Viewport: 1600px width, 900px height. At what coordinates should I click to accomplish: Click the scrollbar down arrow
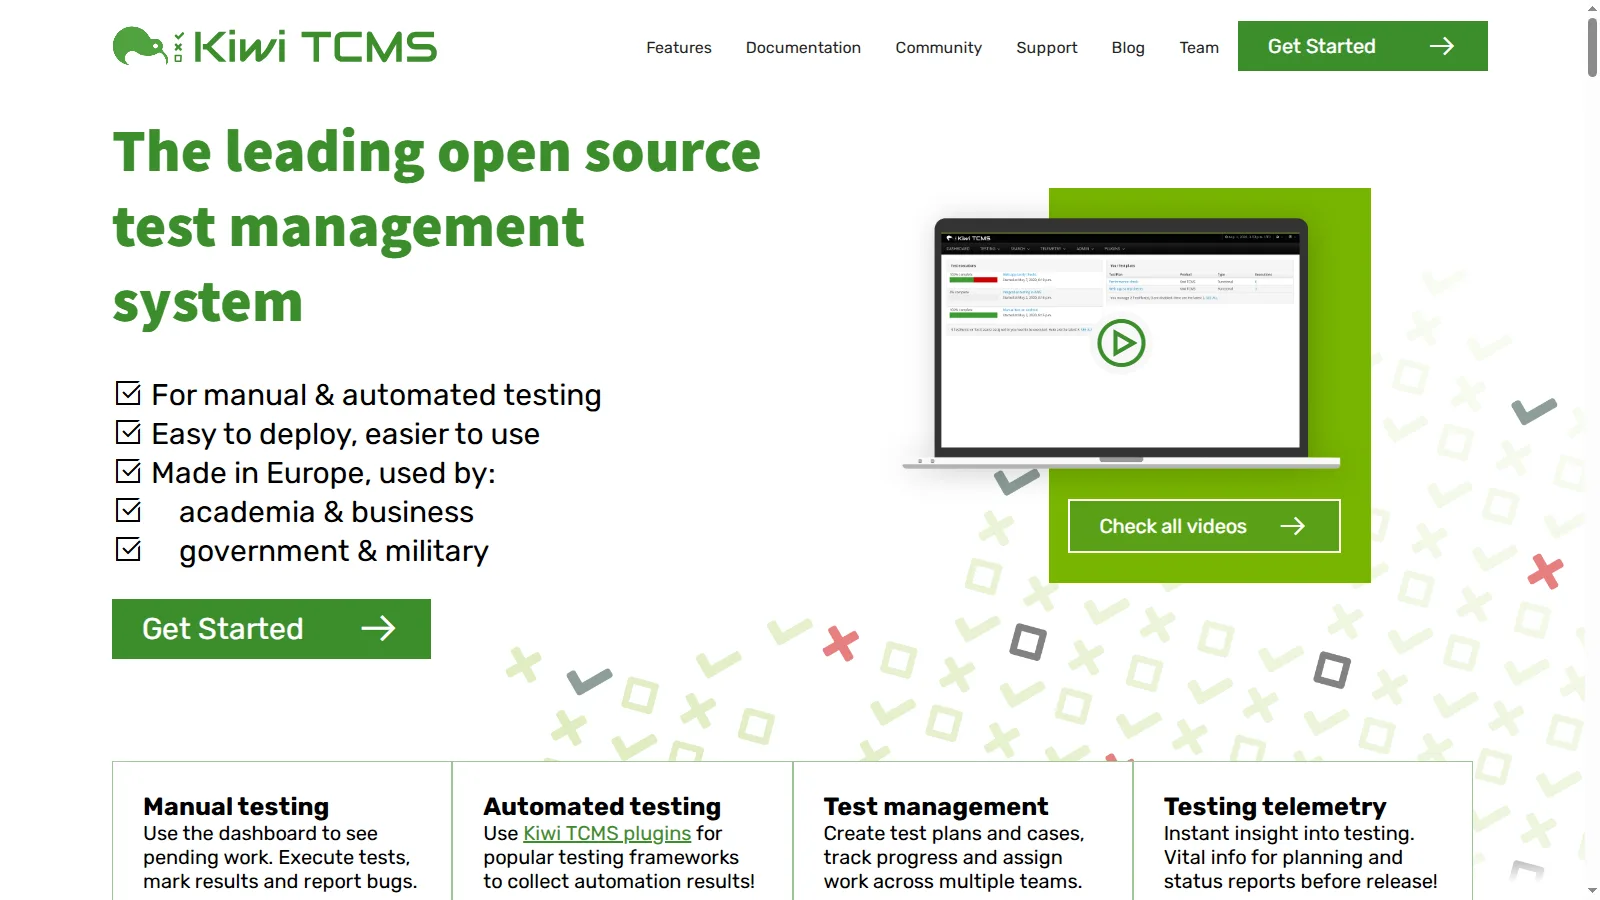pyautogui.click(x=1592, y=891)
